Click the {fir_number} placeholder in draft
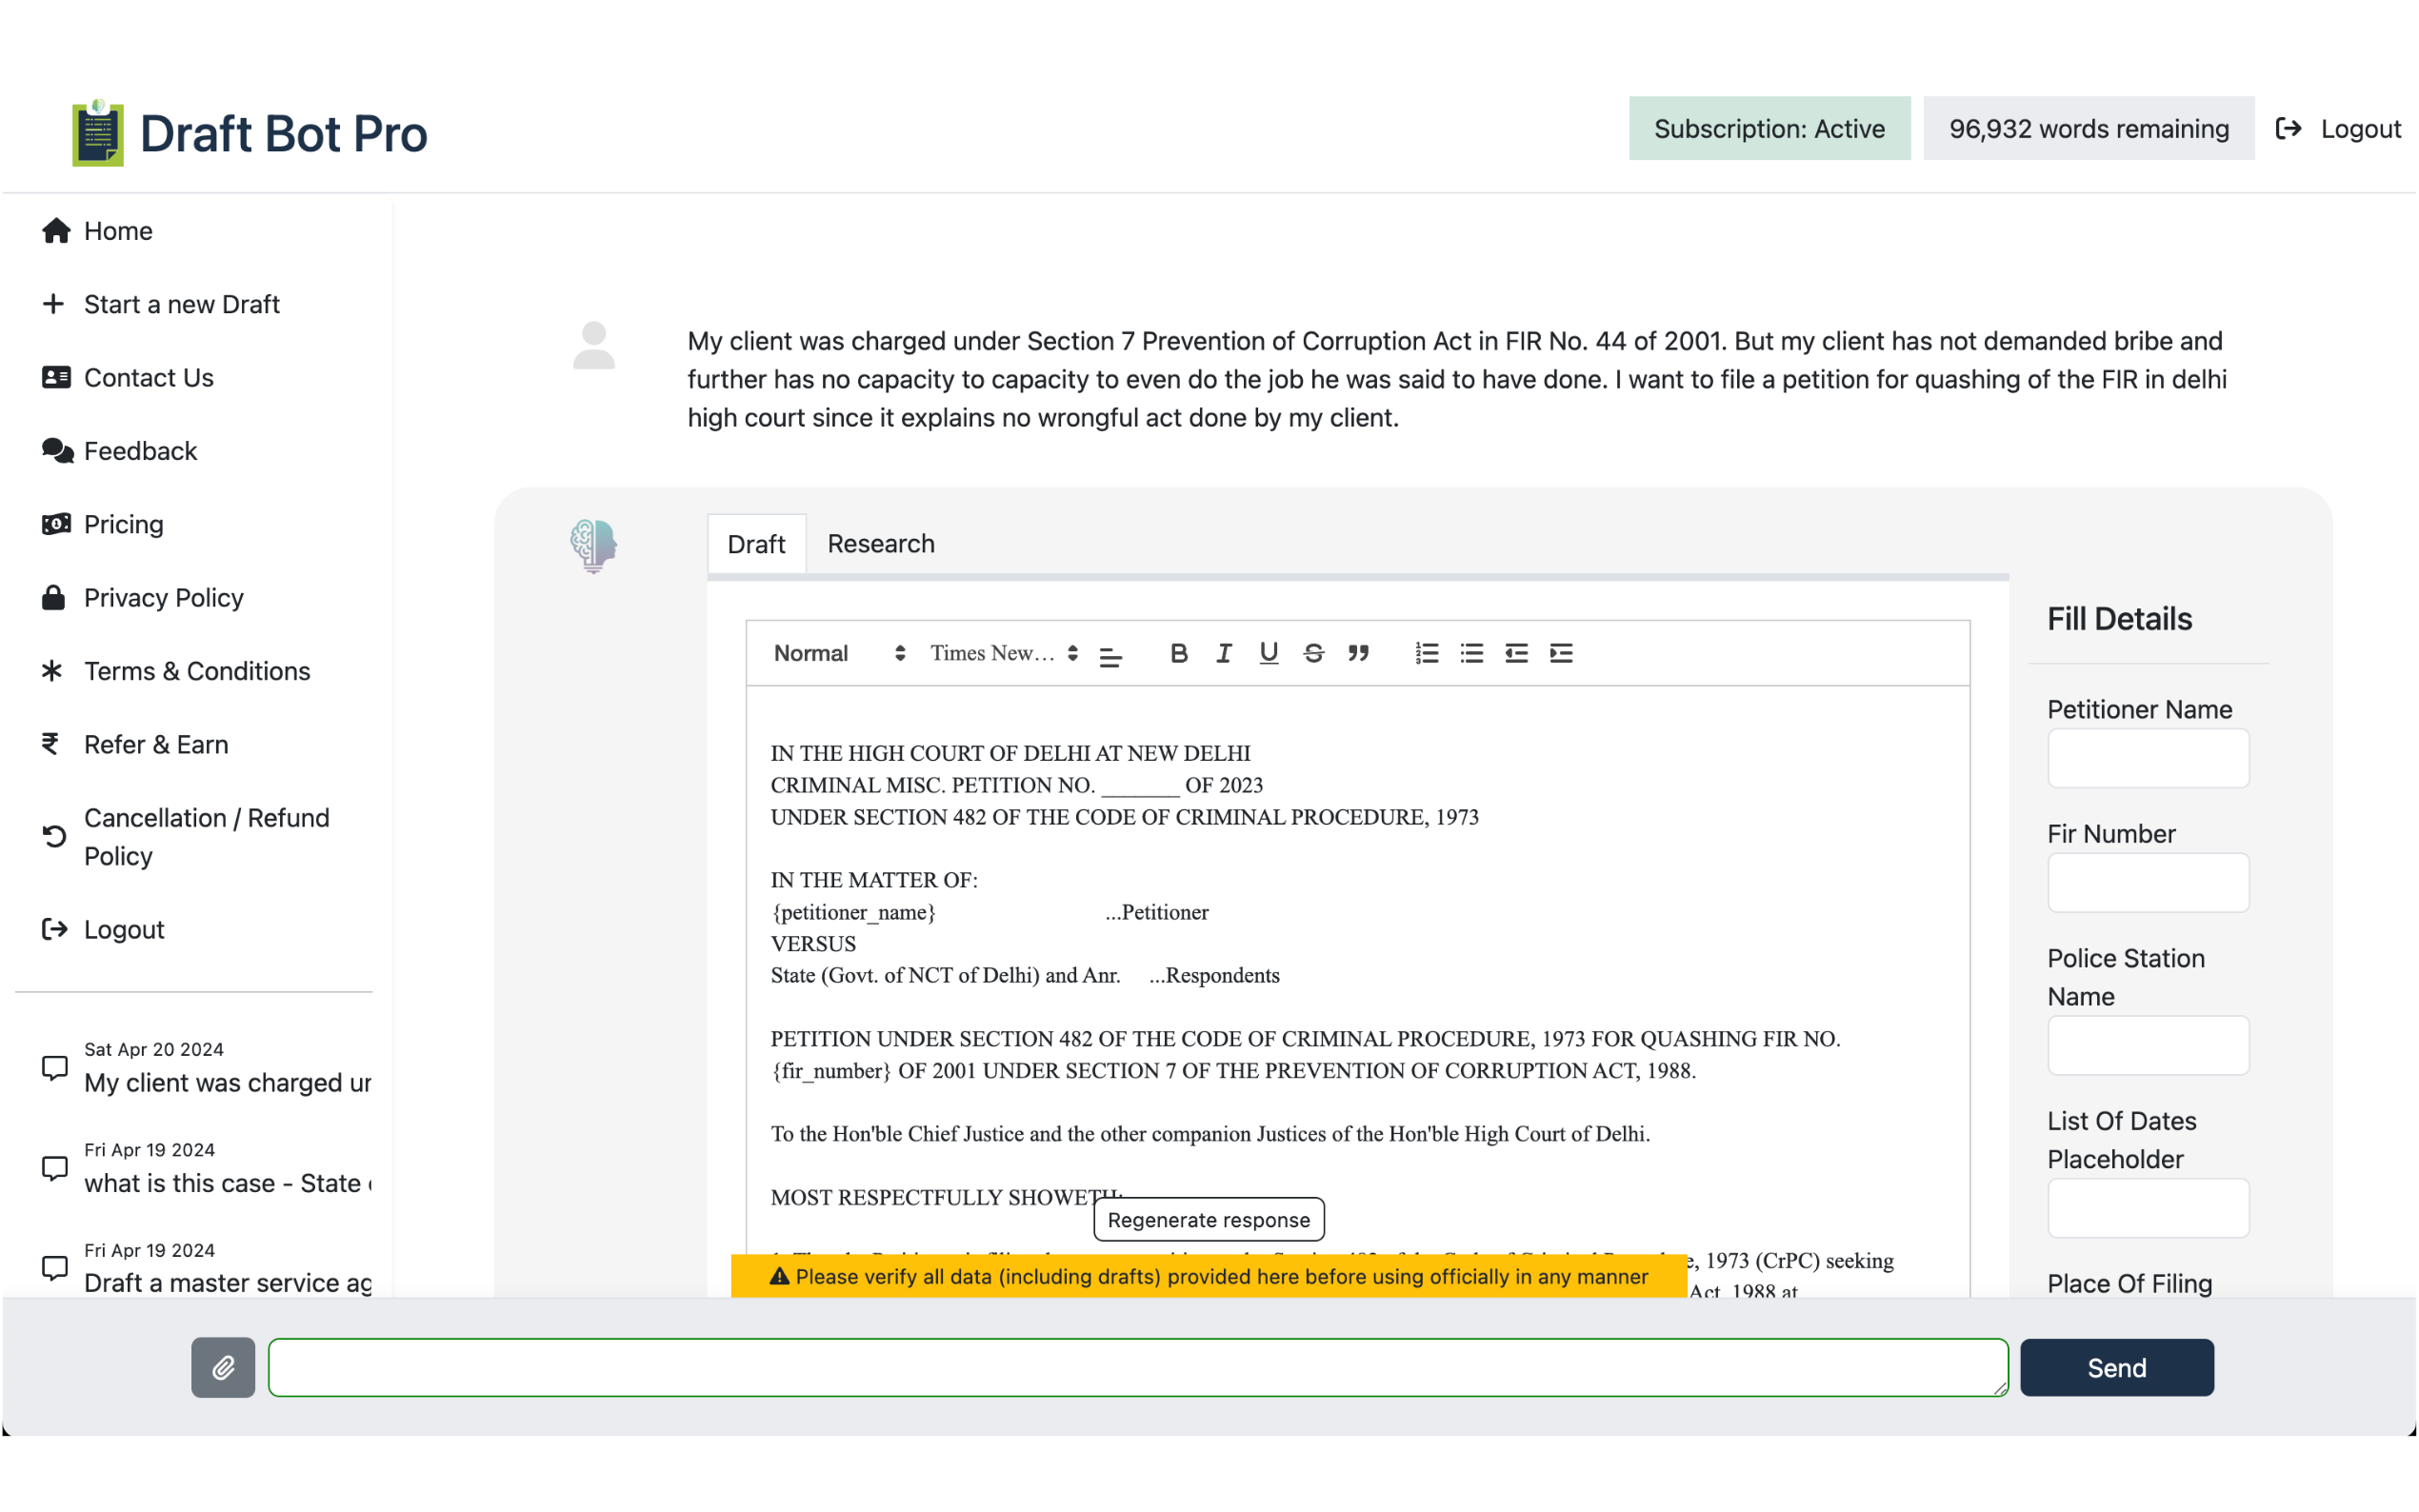This screenshot has height=1512, width=2419. pos(830,1071)
